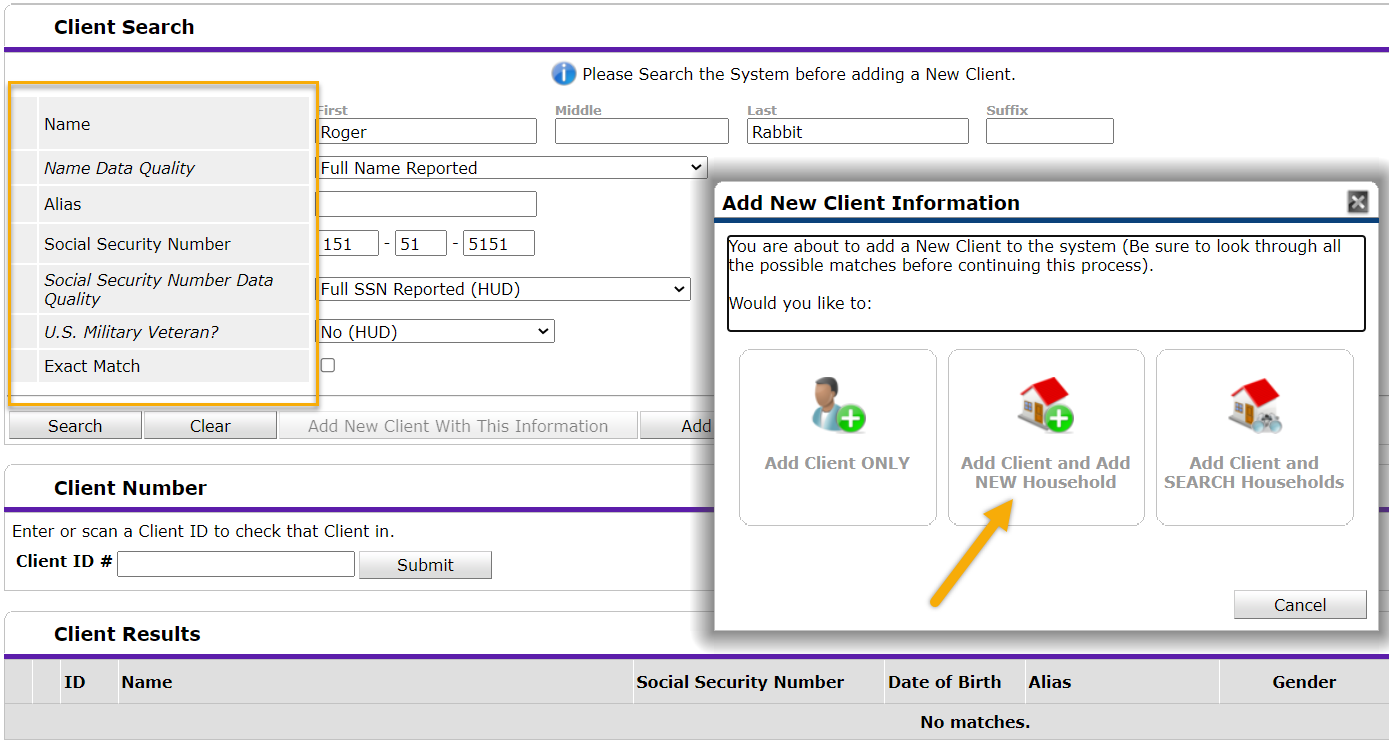Viewport: 1389px width, 749px height.
Task: Select Add Client and SEARCH Households icon
Action: pyautogui.click(x=1255, y=404)
